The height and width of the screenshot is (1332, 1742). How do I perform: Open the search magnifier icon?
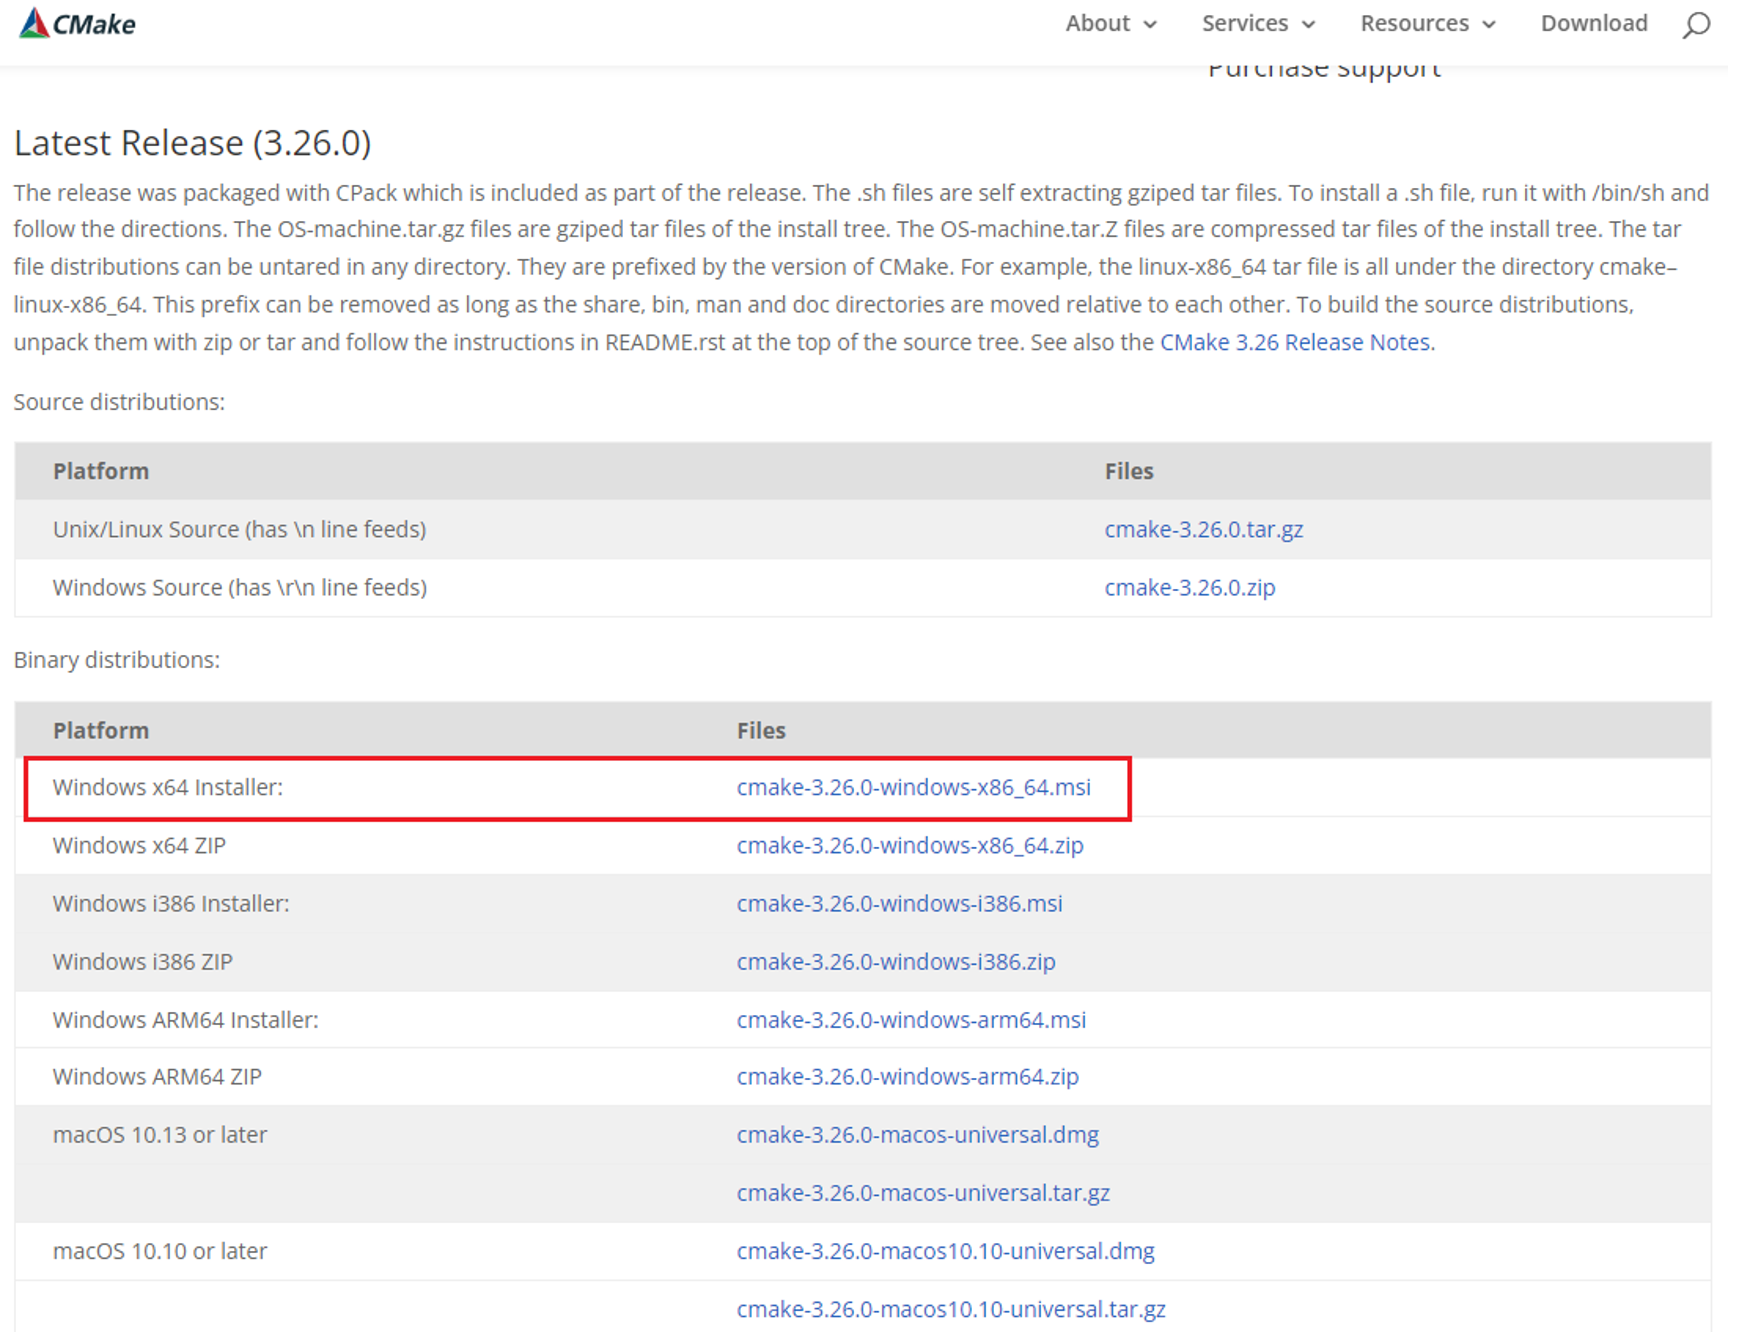click(x=1695, y=24)
